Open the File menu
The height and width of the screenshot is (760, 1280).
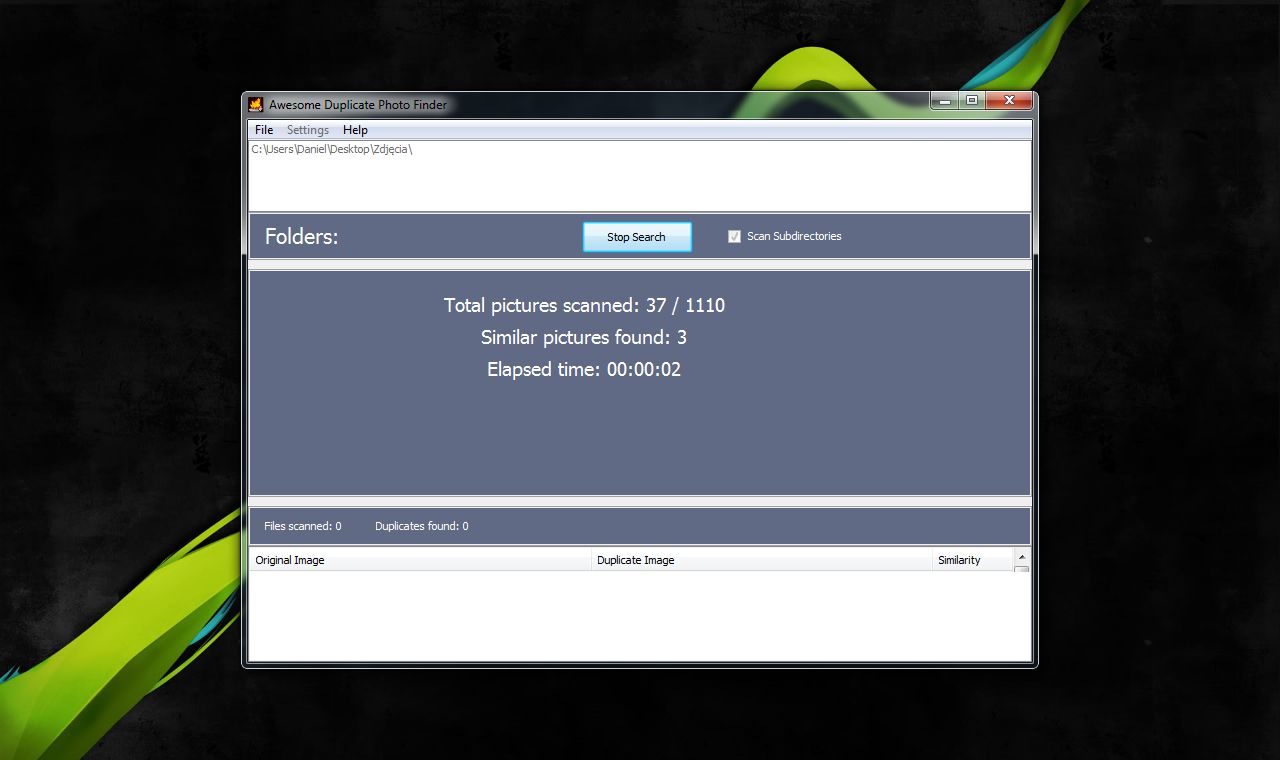[264, 130]
